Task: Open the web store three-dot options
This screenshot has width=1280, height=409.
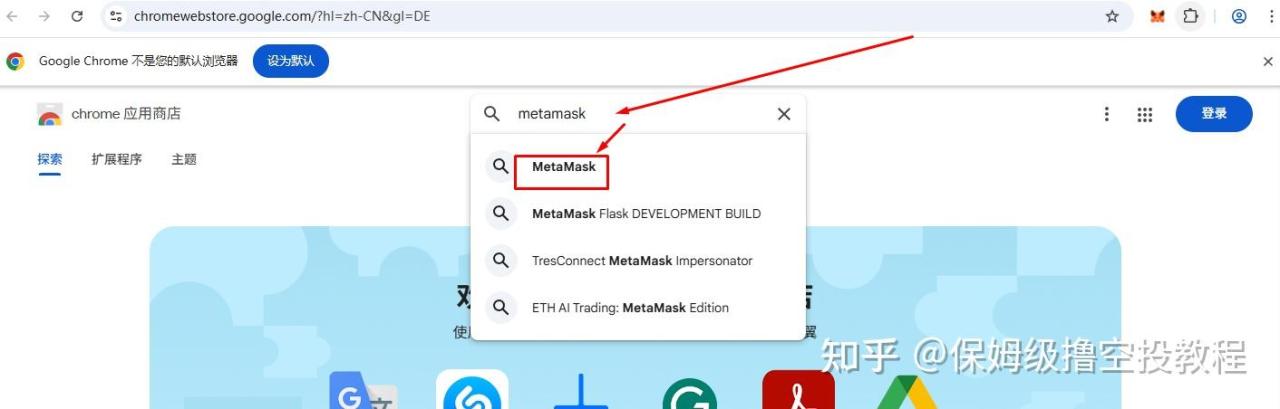Action: 1107,114
